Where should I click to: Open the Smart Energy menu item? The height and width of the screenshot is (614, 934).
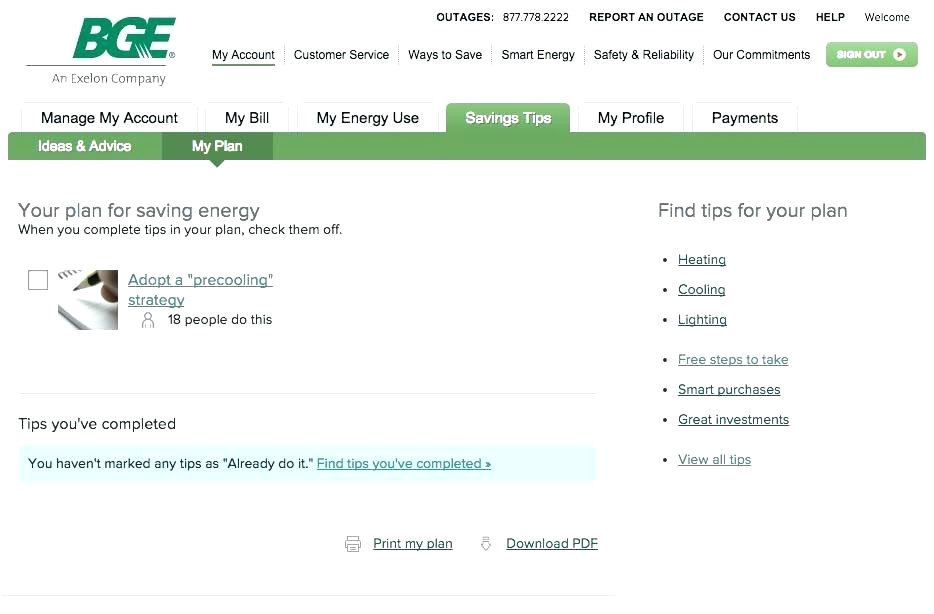tap(538, 55)
